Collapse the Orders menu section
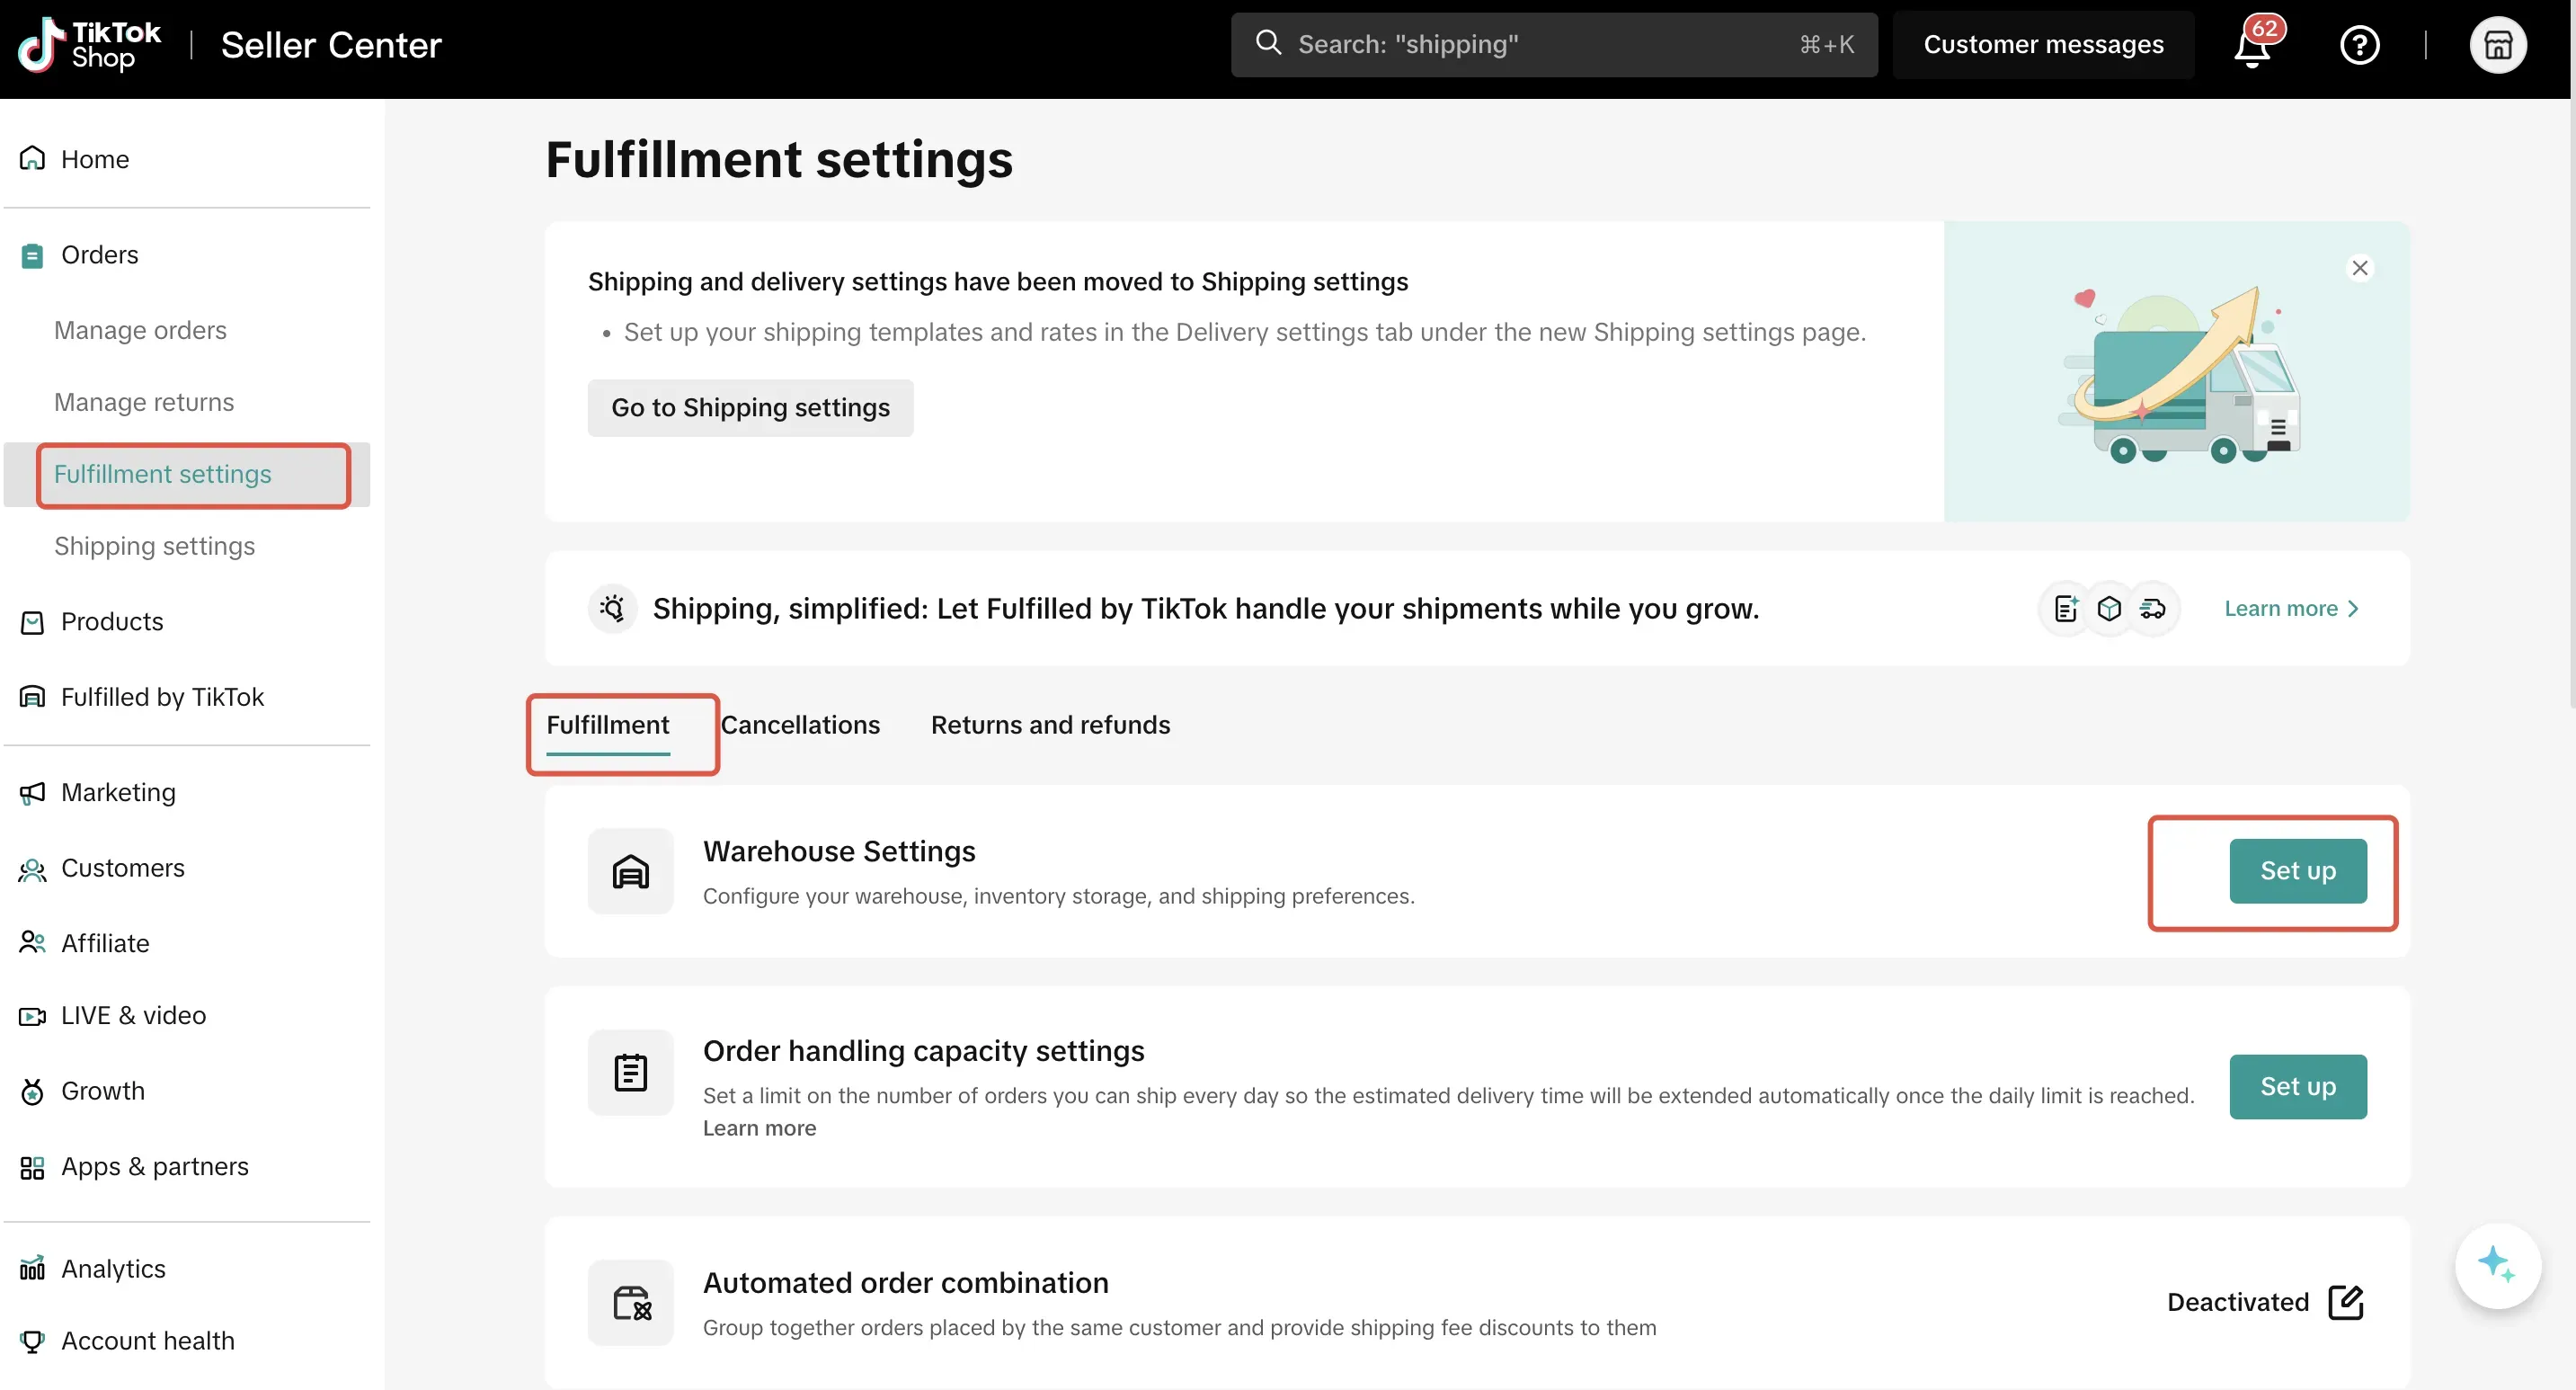Viewport: 2576px width, 1390px height. click(100, 255)
